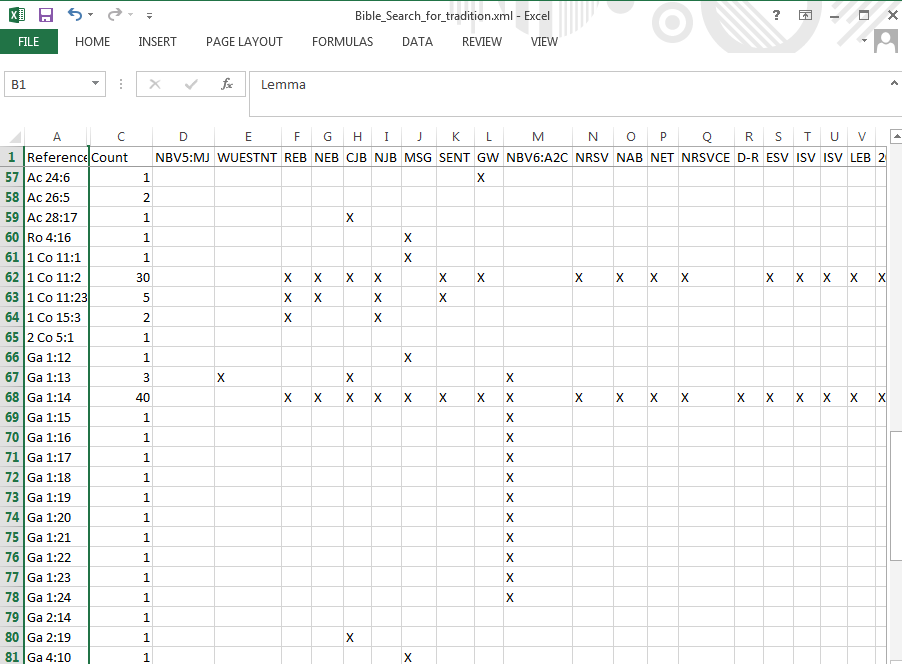
Task: Select the cell Ga 1:13
Action: [x=56, y=377]
